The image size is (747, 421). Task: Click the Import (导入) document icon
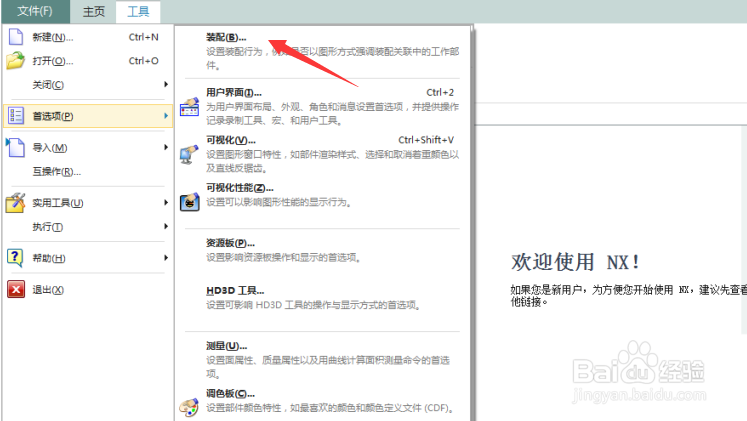[16, 147]
